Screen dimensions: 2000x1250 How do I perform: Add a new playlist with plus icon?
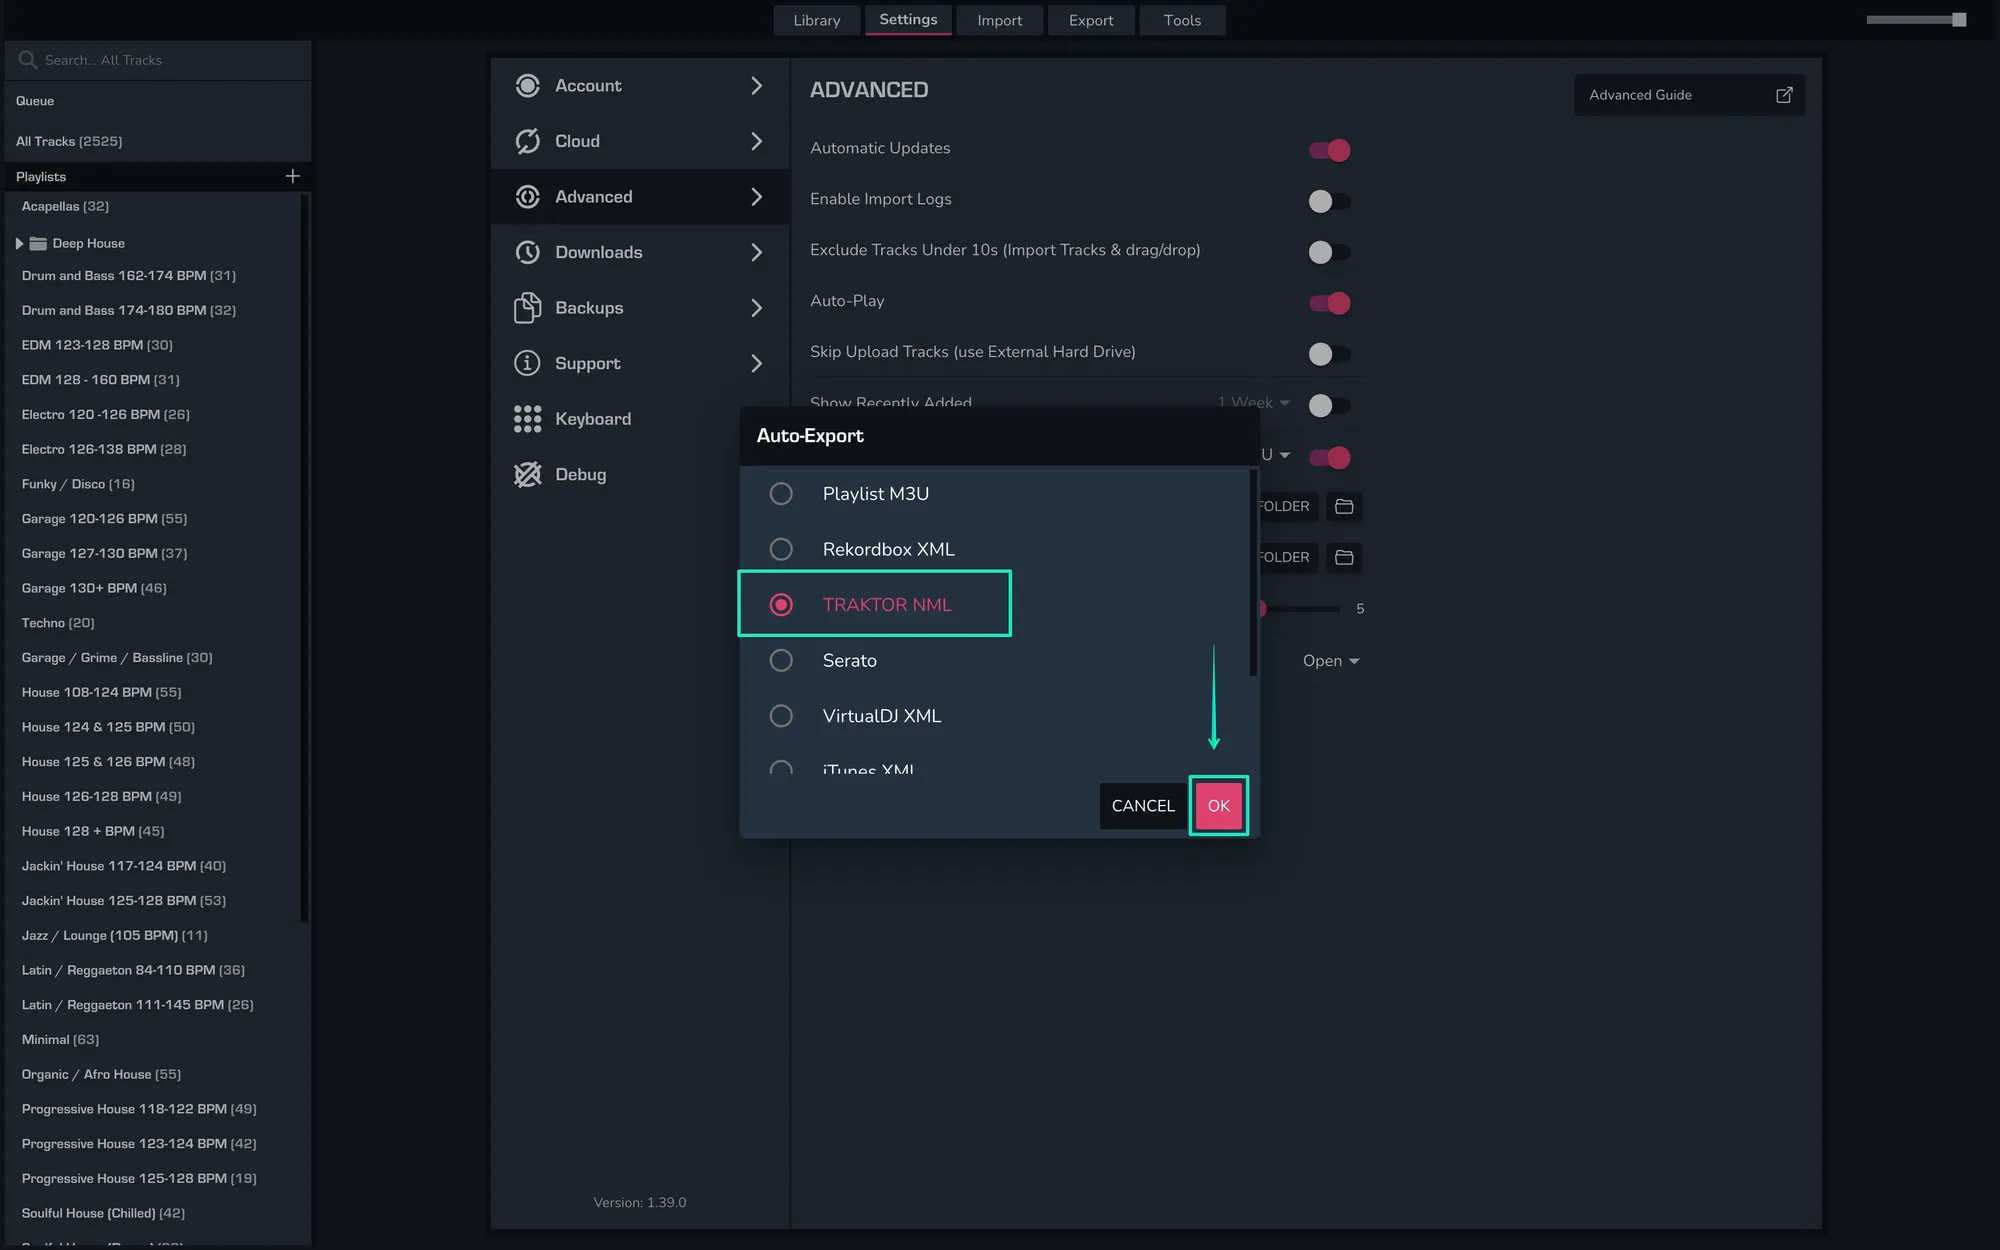tap(292, 176)
